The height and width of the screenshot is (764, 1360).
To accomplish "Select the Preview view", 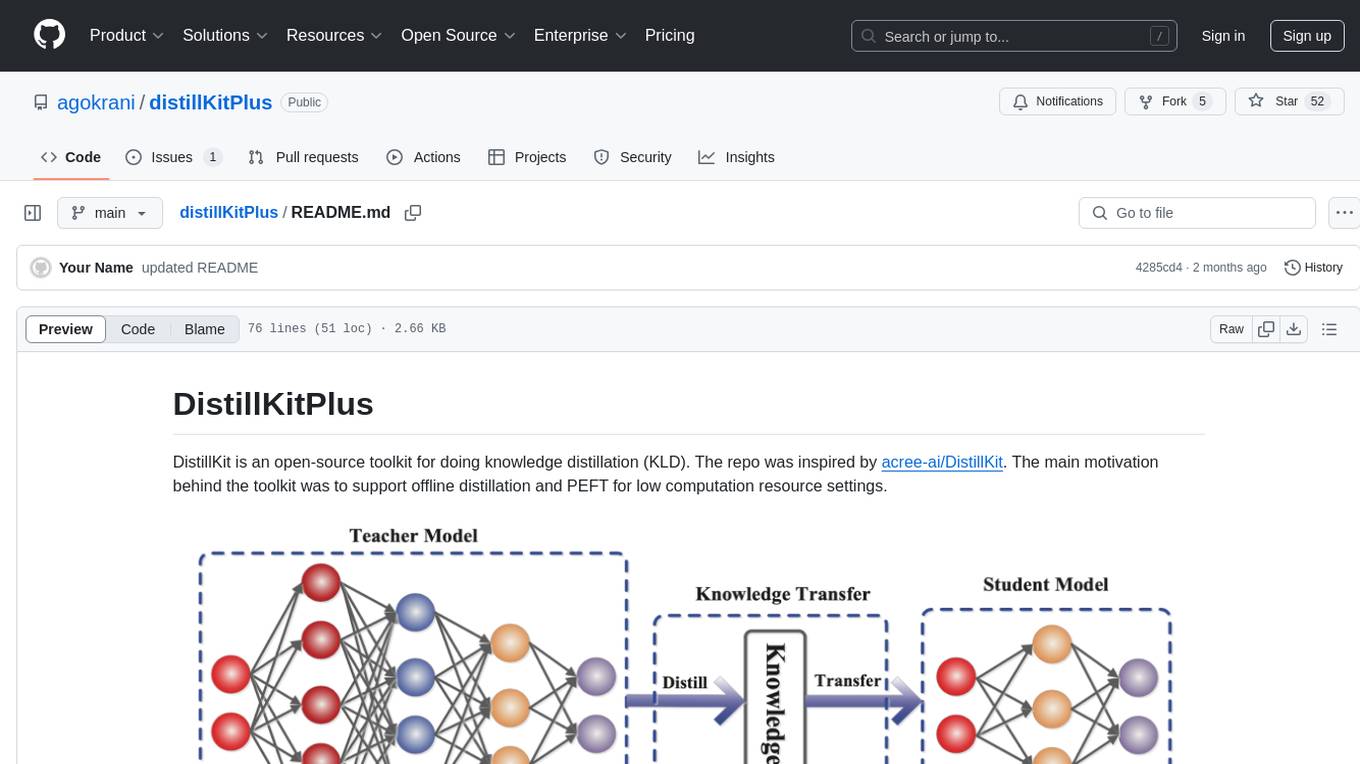I will point(66,329).
